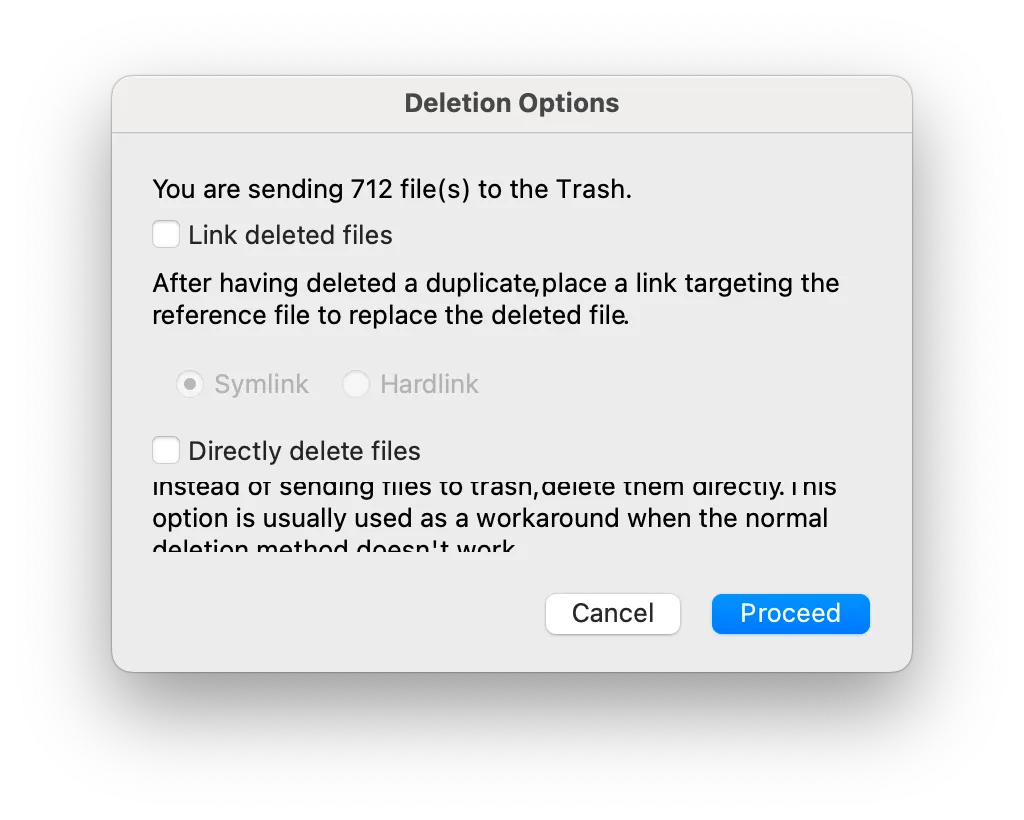Check the Directly delete files option
The height and width of the screenshot is (820, 1024).
point(166,450)
